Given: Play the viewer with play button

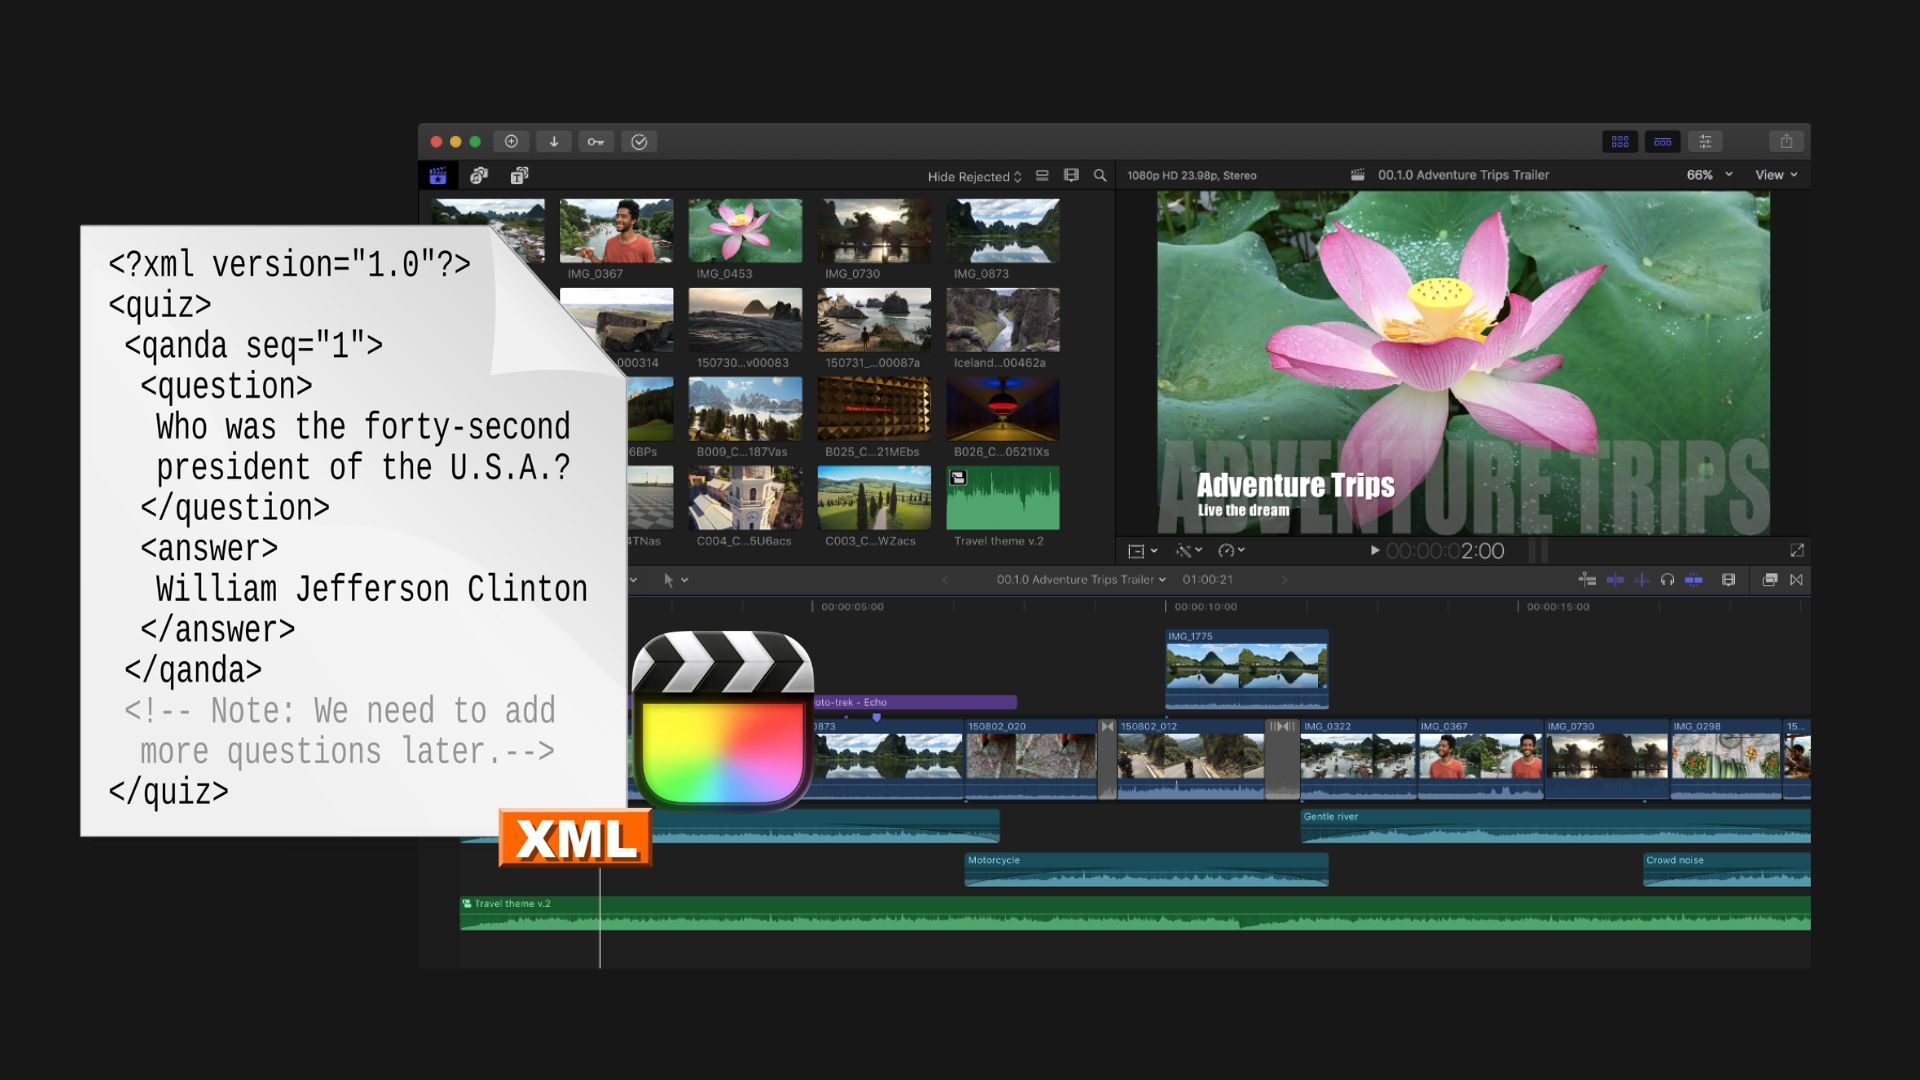Looking at the screenshot, I should point(1375,551).
